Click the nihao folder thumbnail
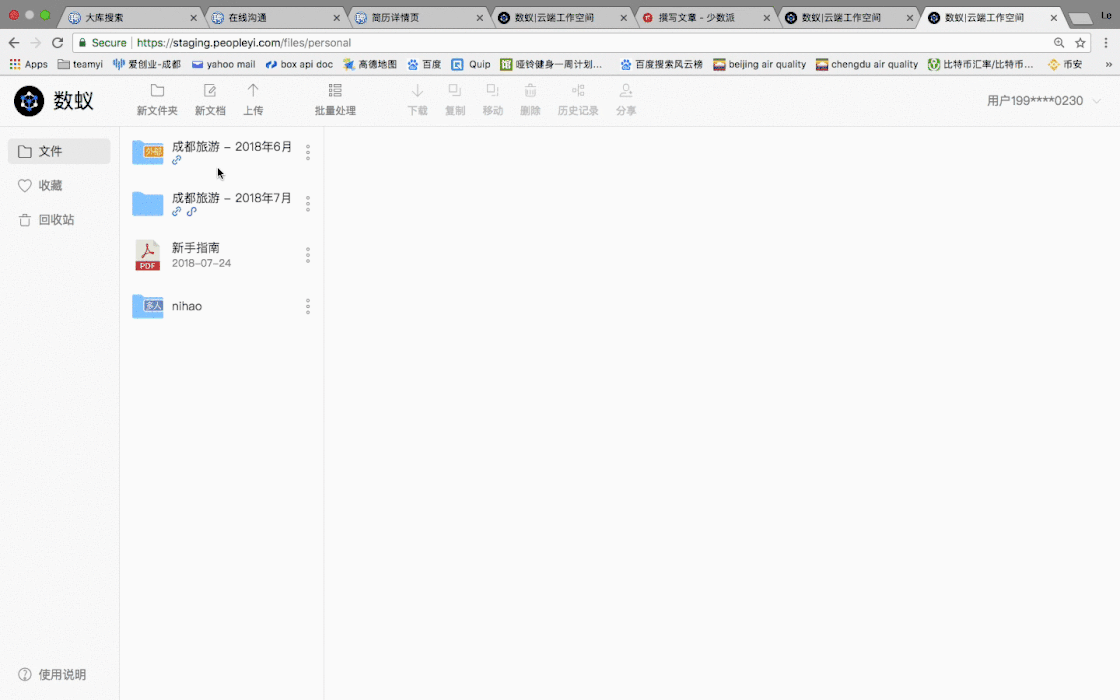The width and height of the screenshot is (1120, 700). click(148, 306)
